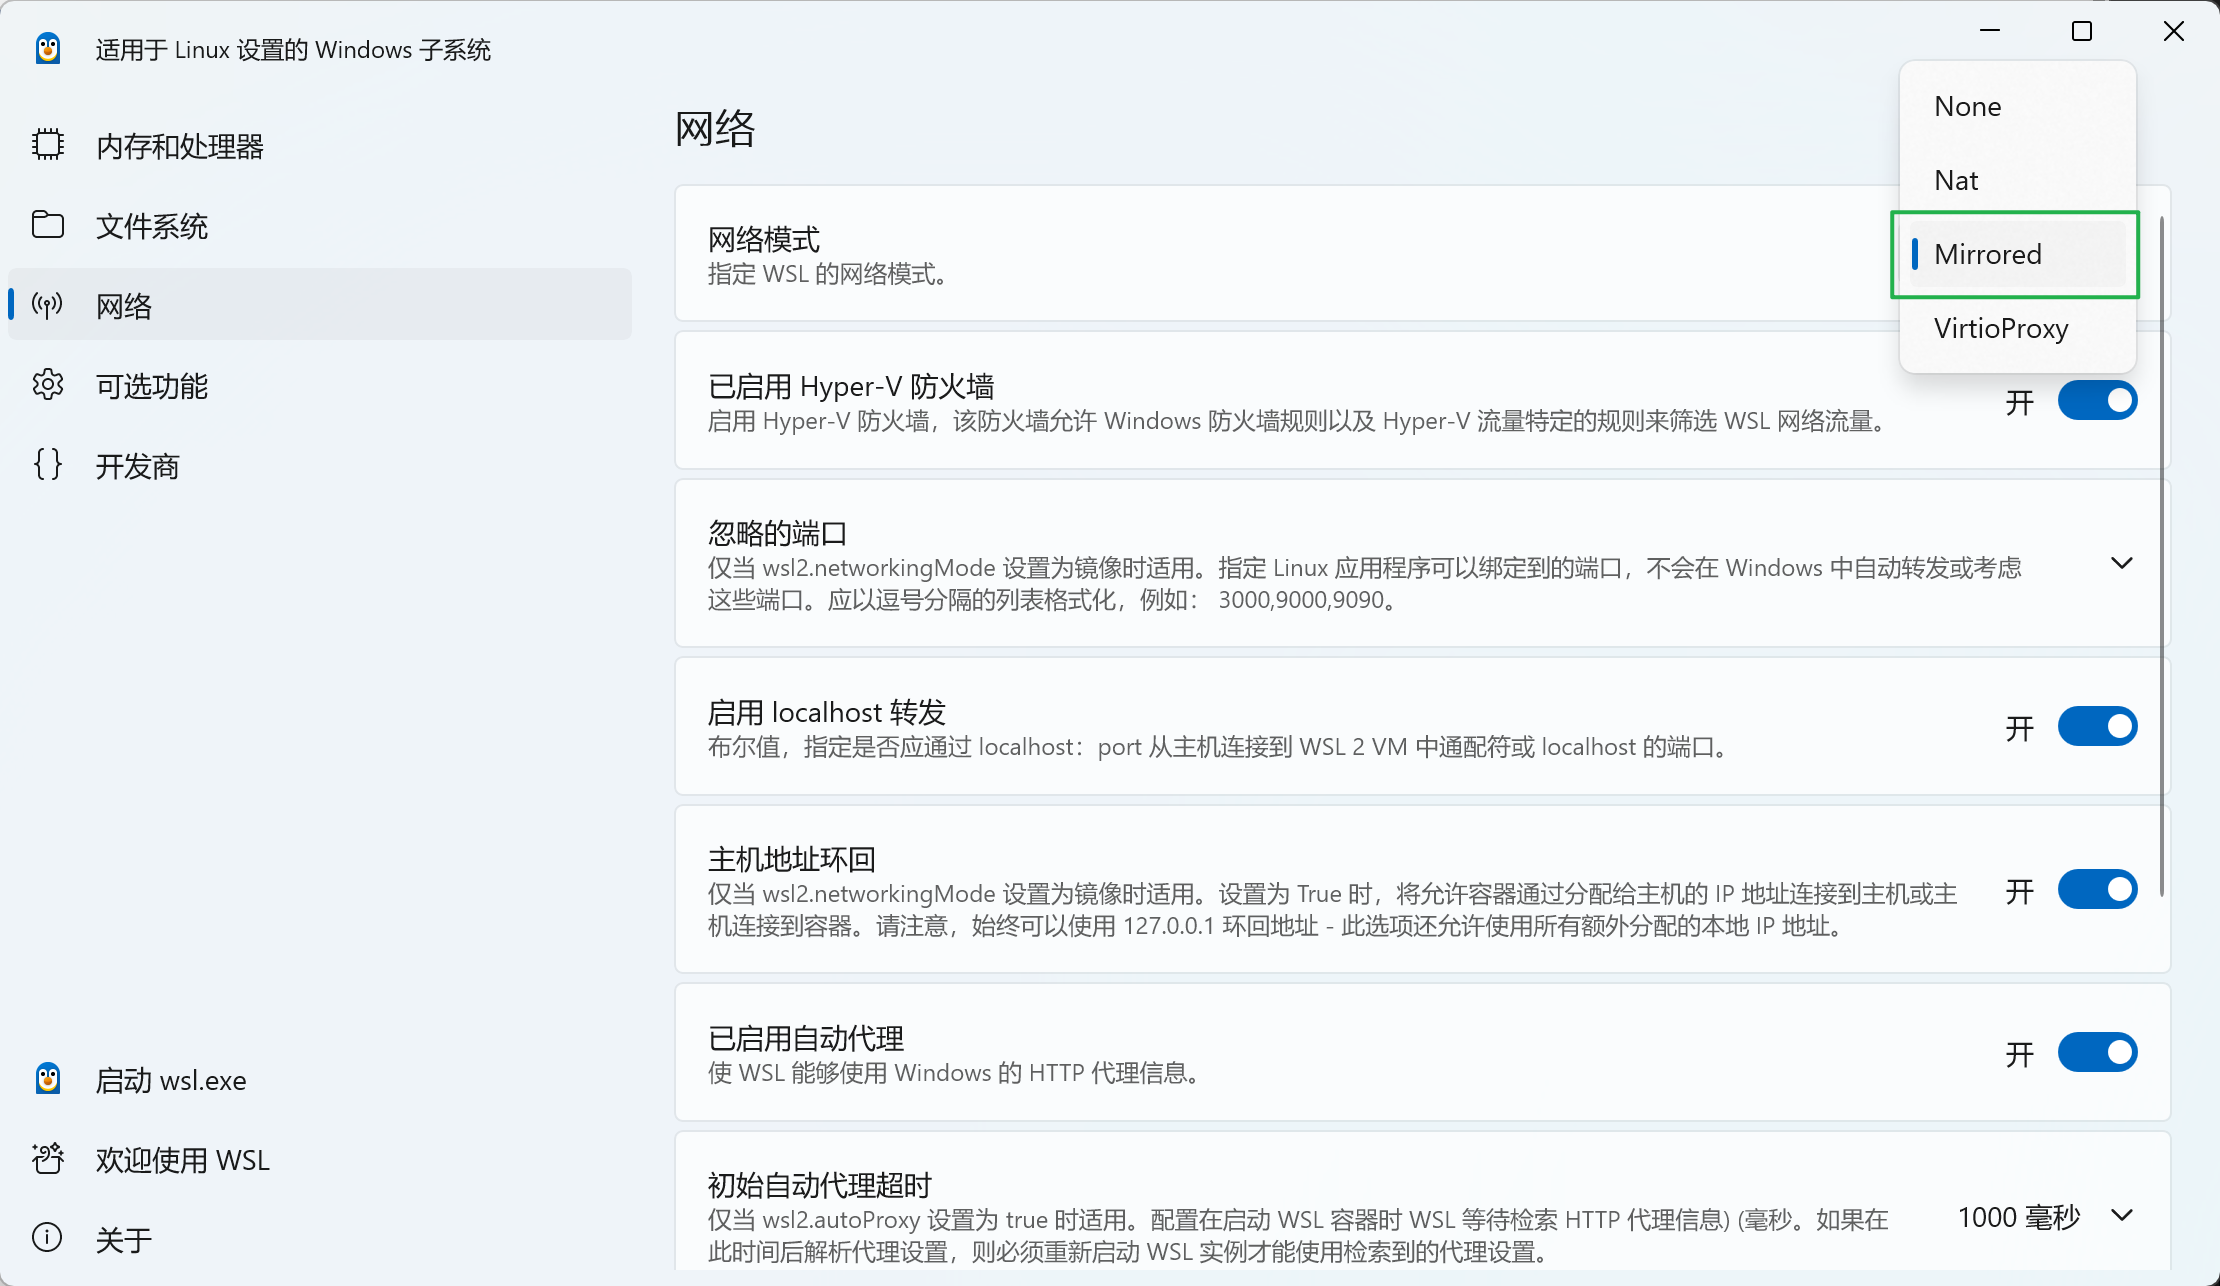
Task: Click the antenna icon beside 网络
Action: pos(47,305)
